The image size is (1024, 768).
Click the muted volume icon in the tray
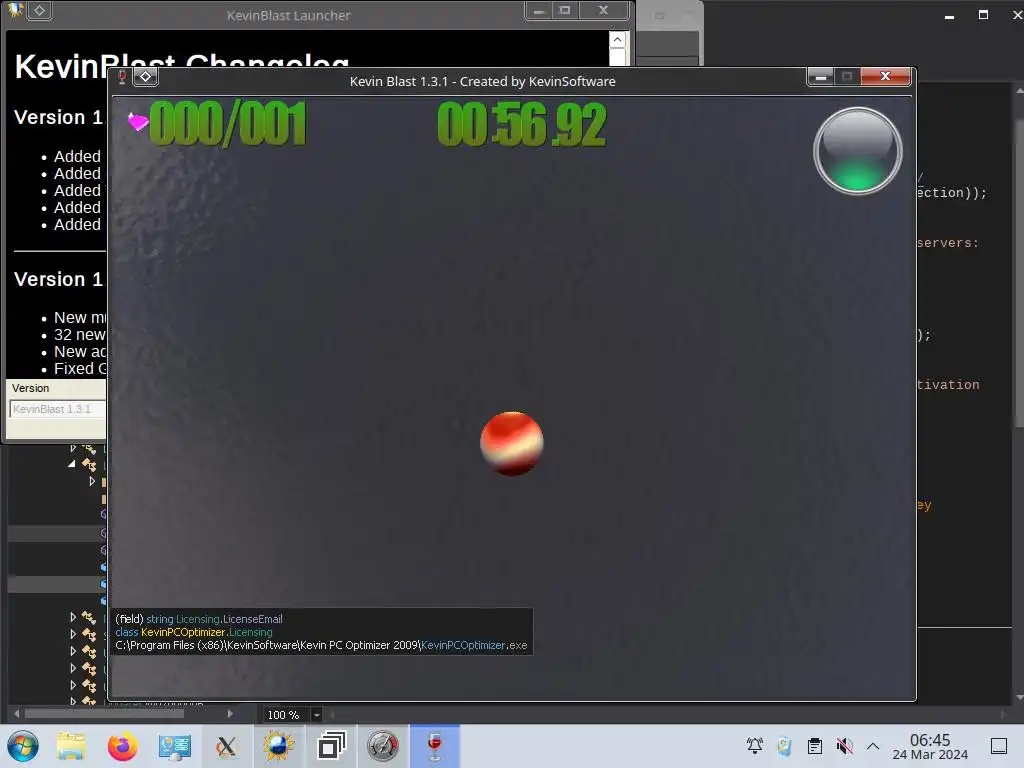(844, 746)
